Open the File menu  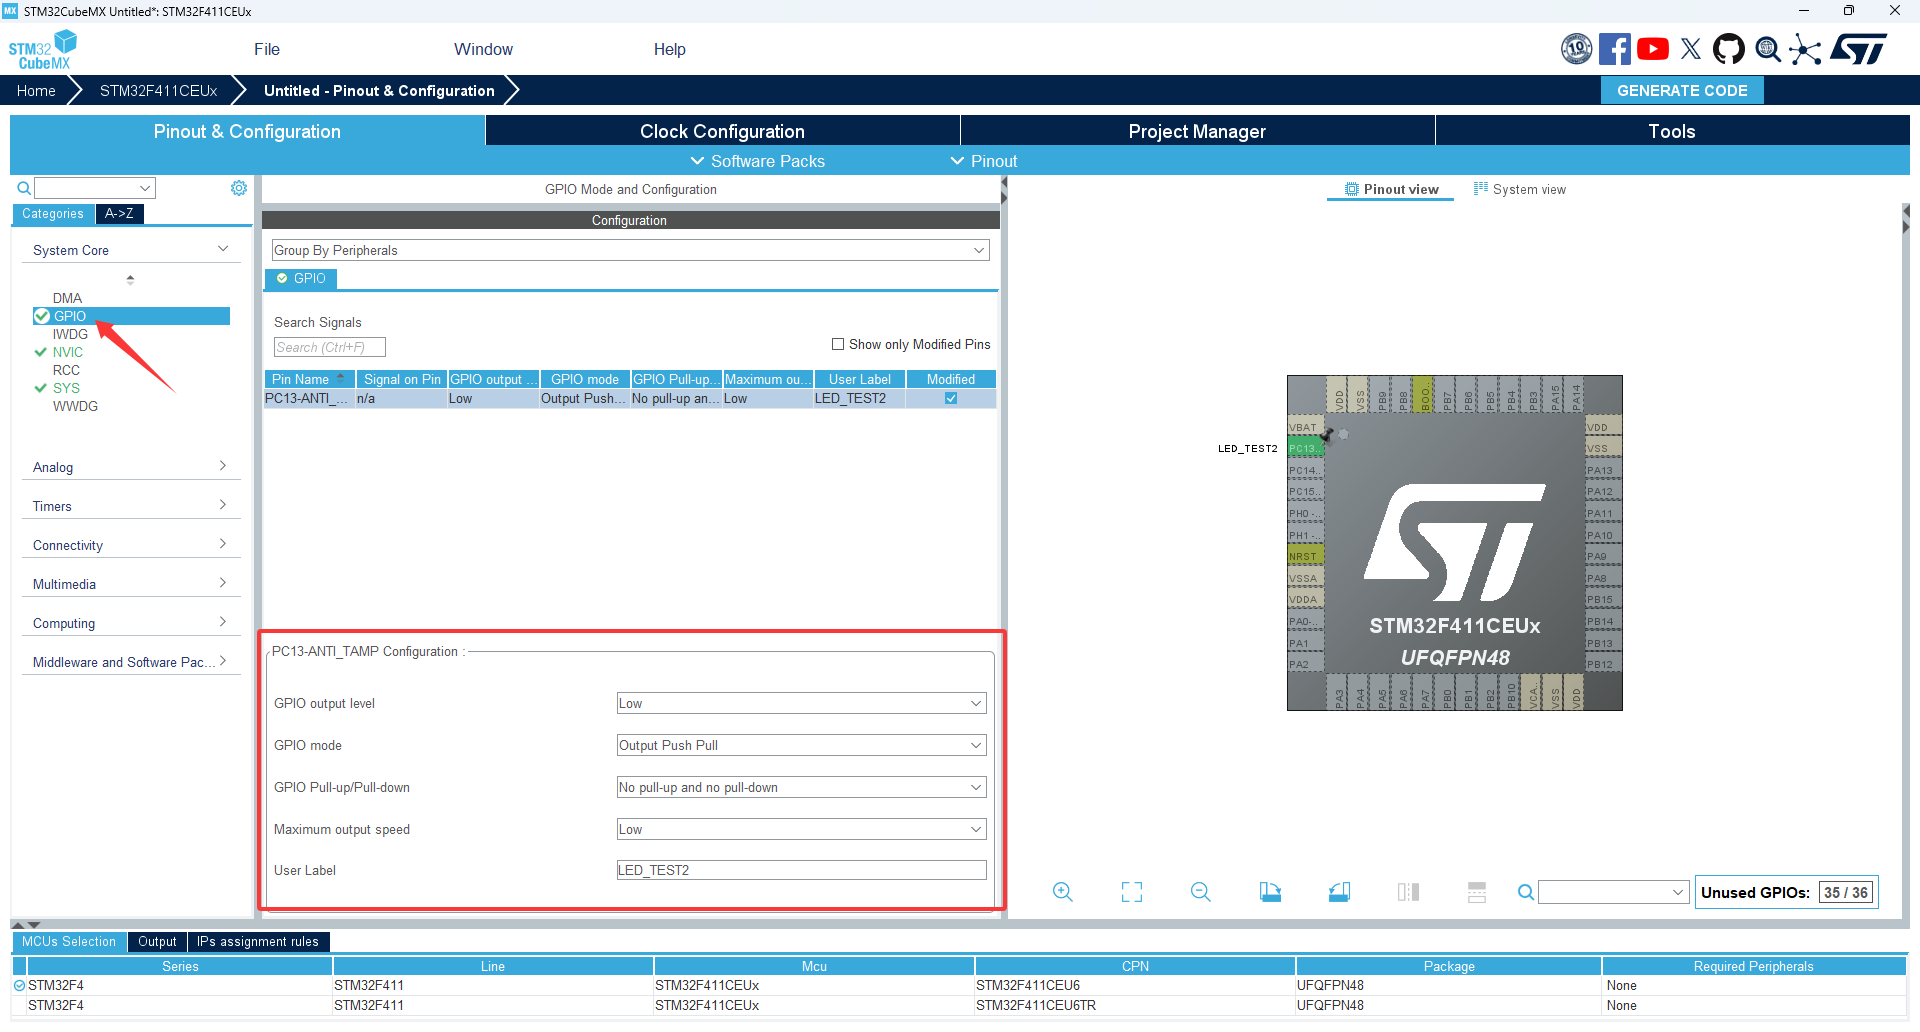click(x=267, y=49)
